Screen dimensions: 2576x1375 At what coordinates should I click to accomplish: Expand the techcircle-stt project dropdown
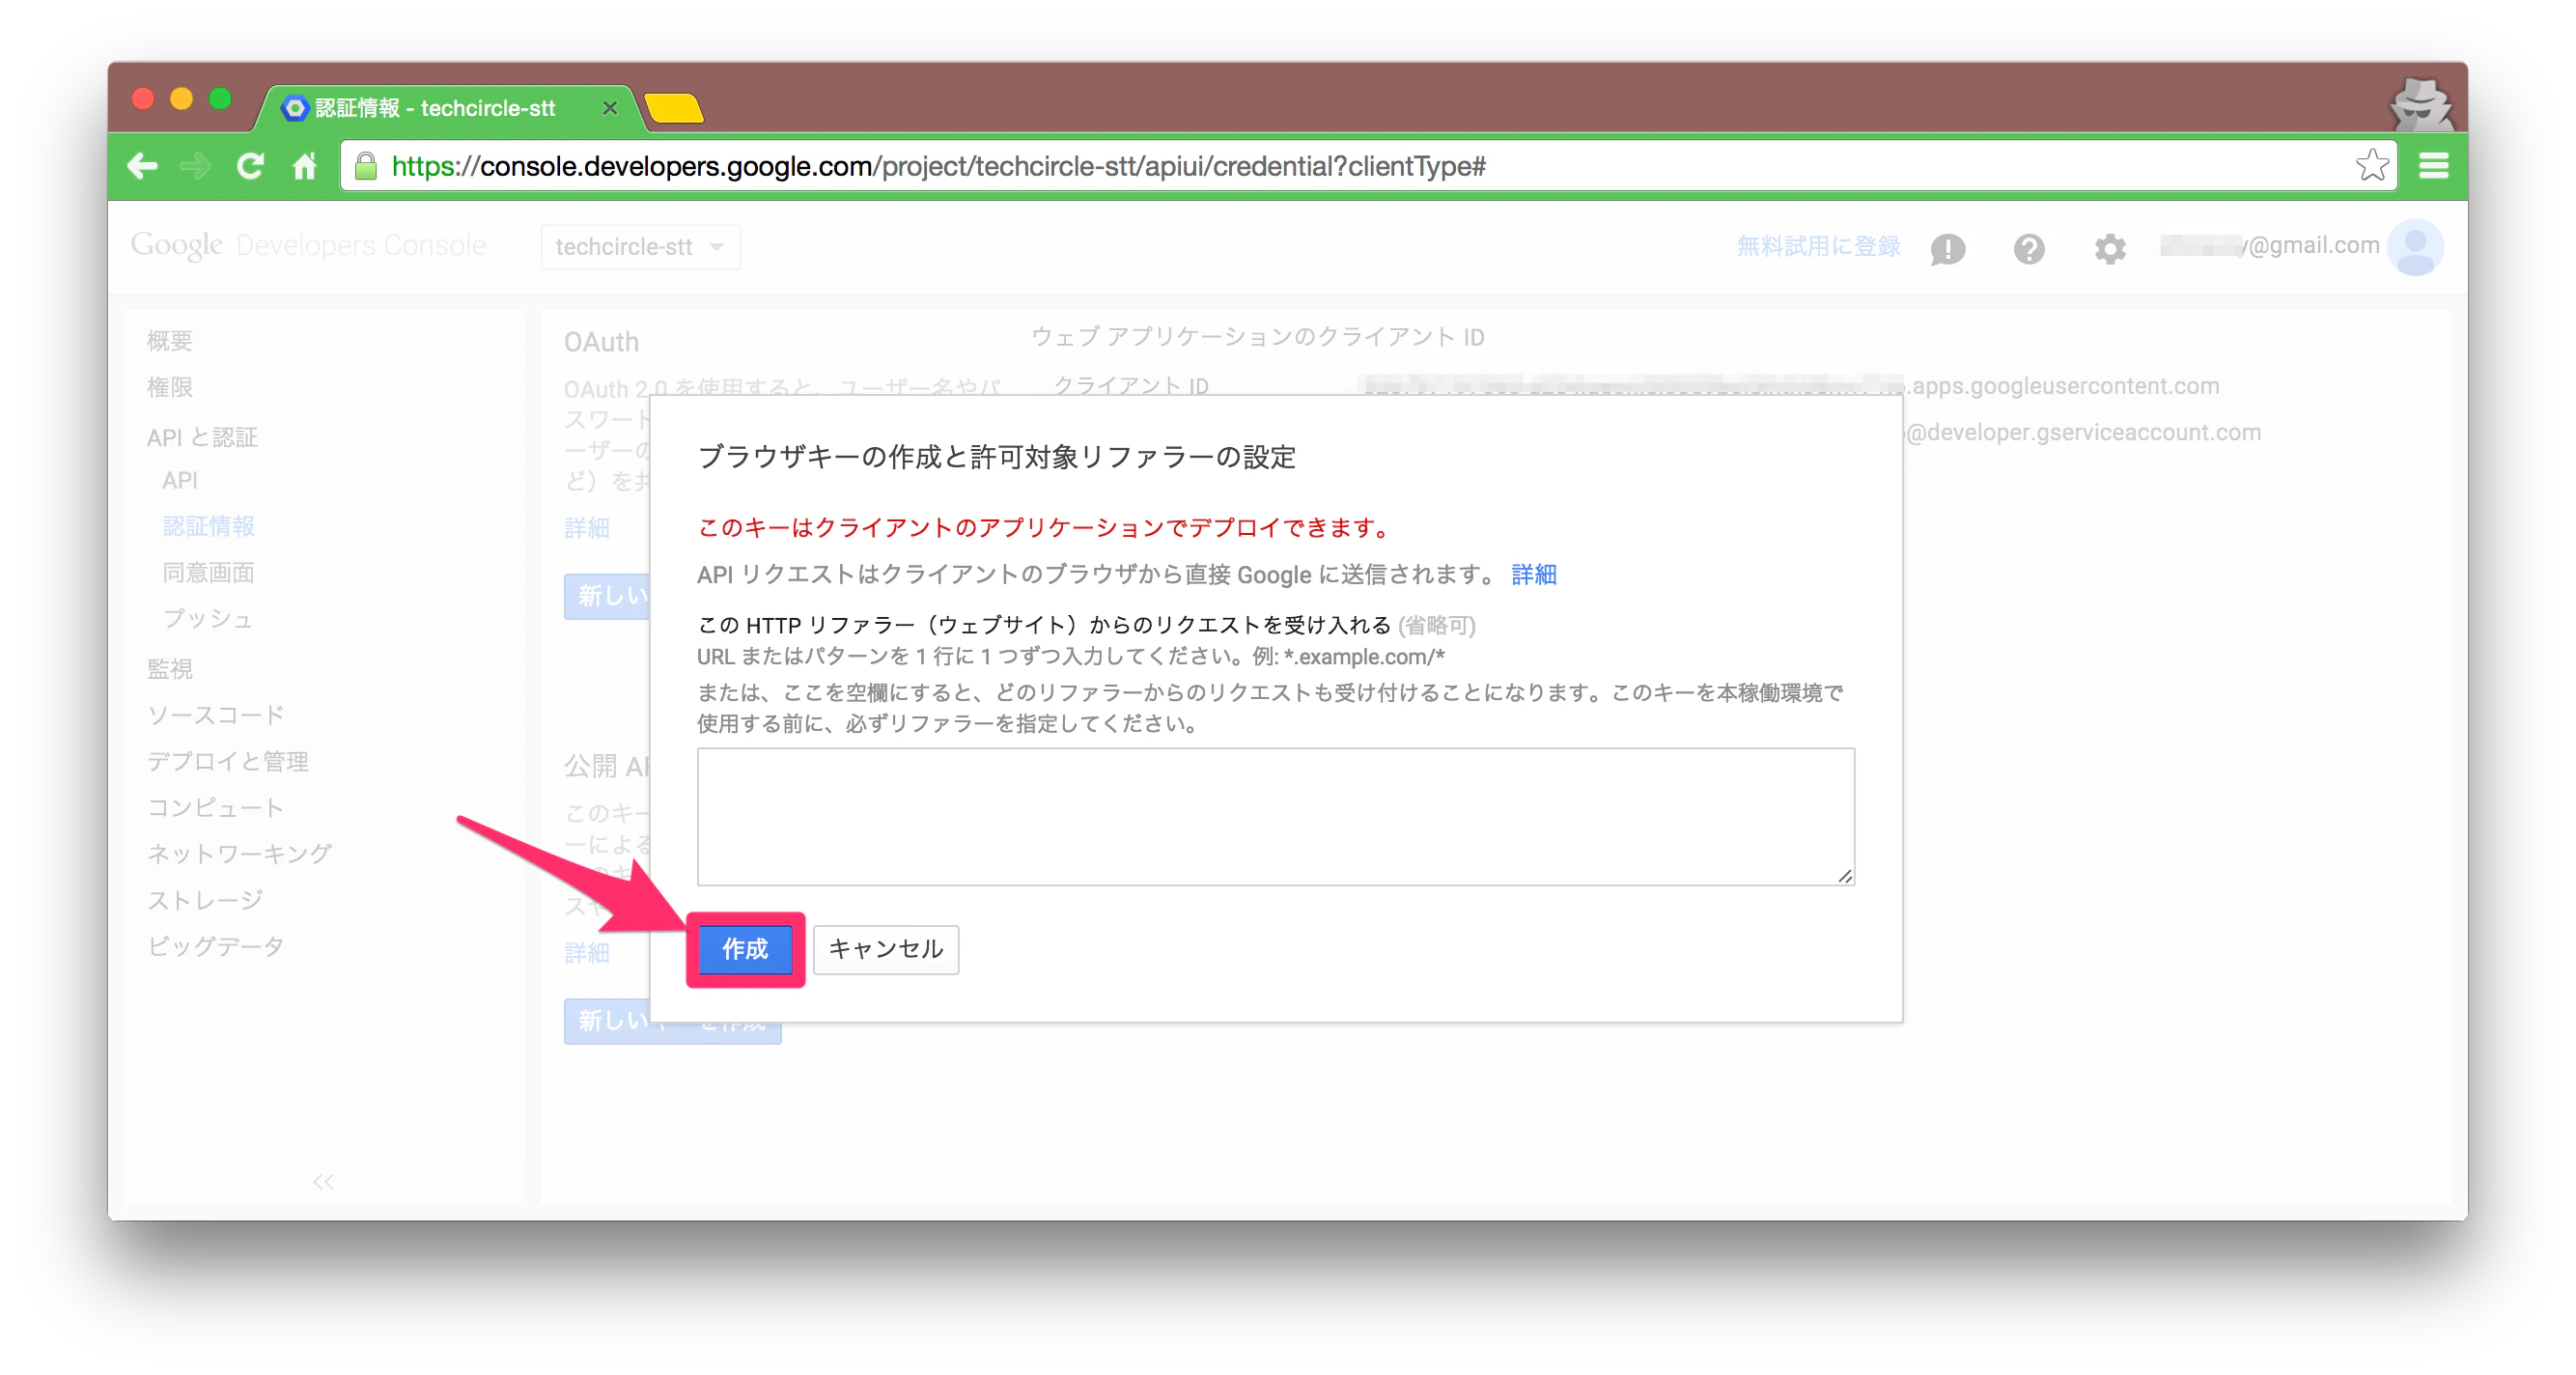tap(640, 247)
